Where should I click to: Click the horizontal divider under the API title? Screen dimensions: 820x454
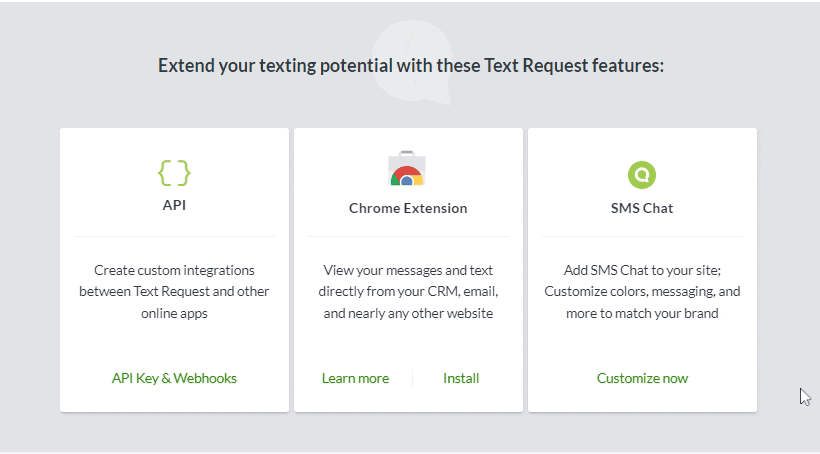174,236
